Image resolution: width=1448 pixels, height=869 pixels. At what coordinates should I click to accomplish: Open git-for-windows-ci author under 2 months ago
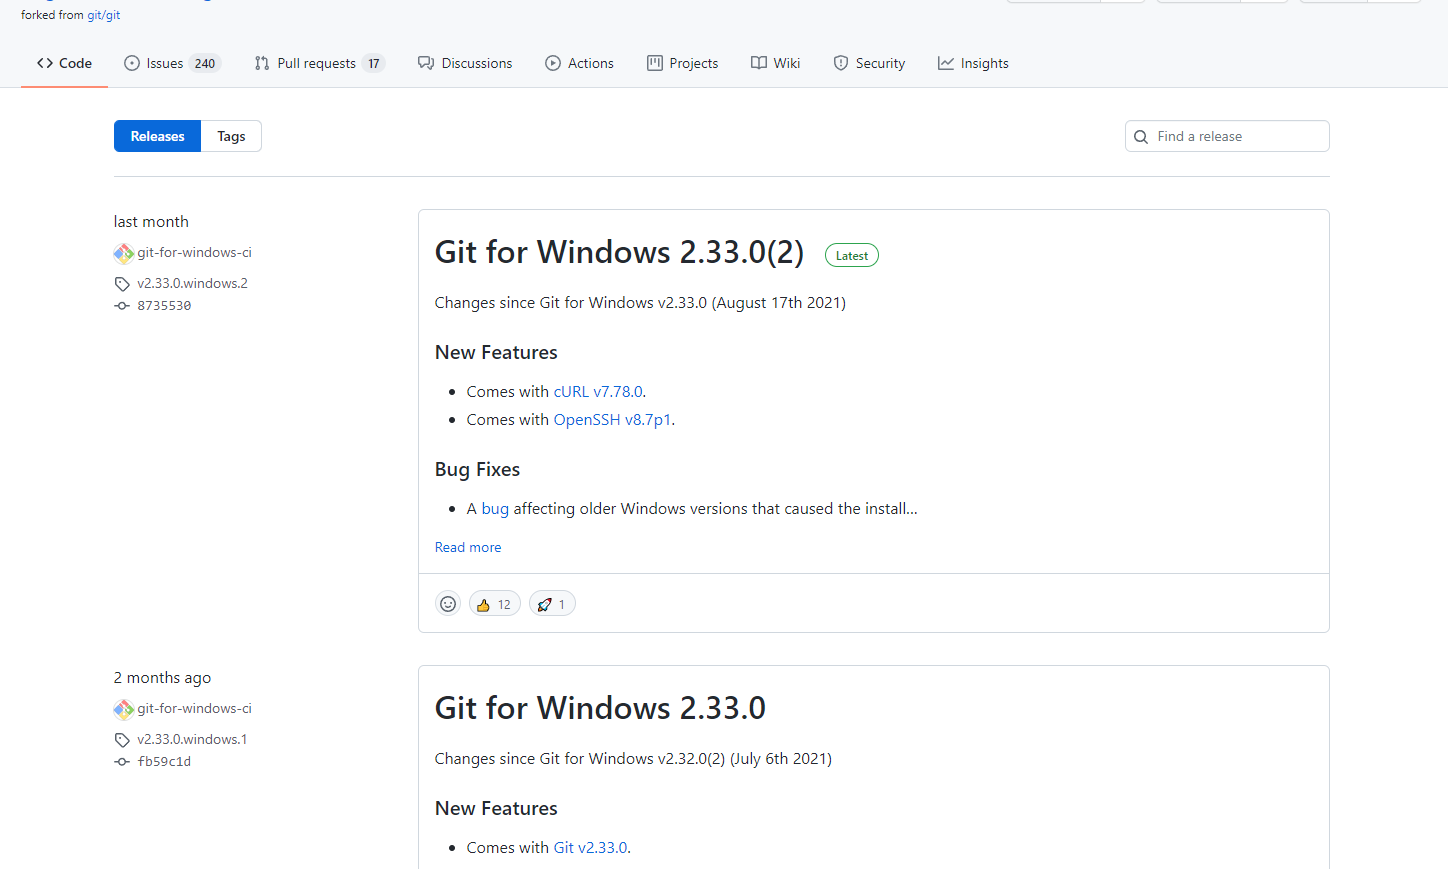(194, 708)
